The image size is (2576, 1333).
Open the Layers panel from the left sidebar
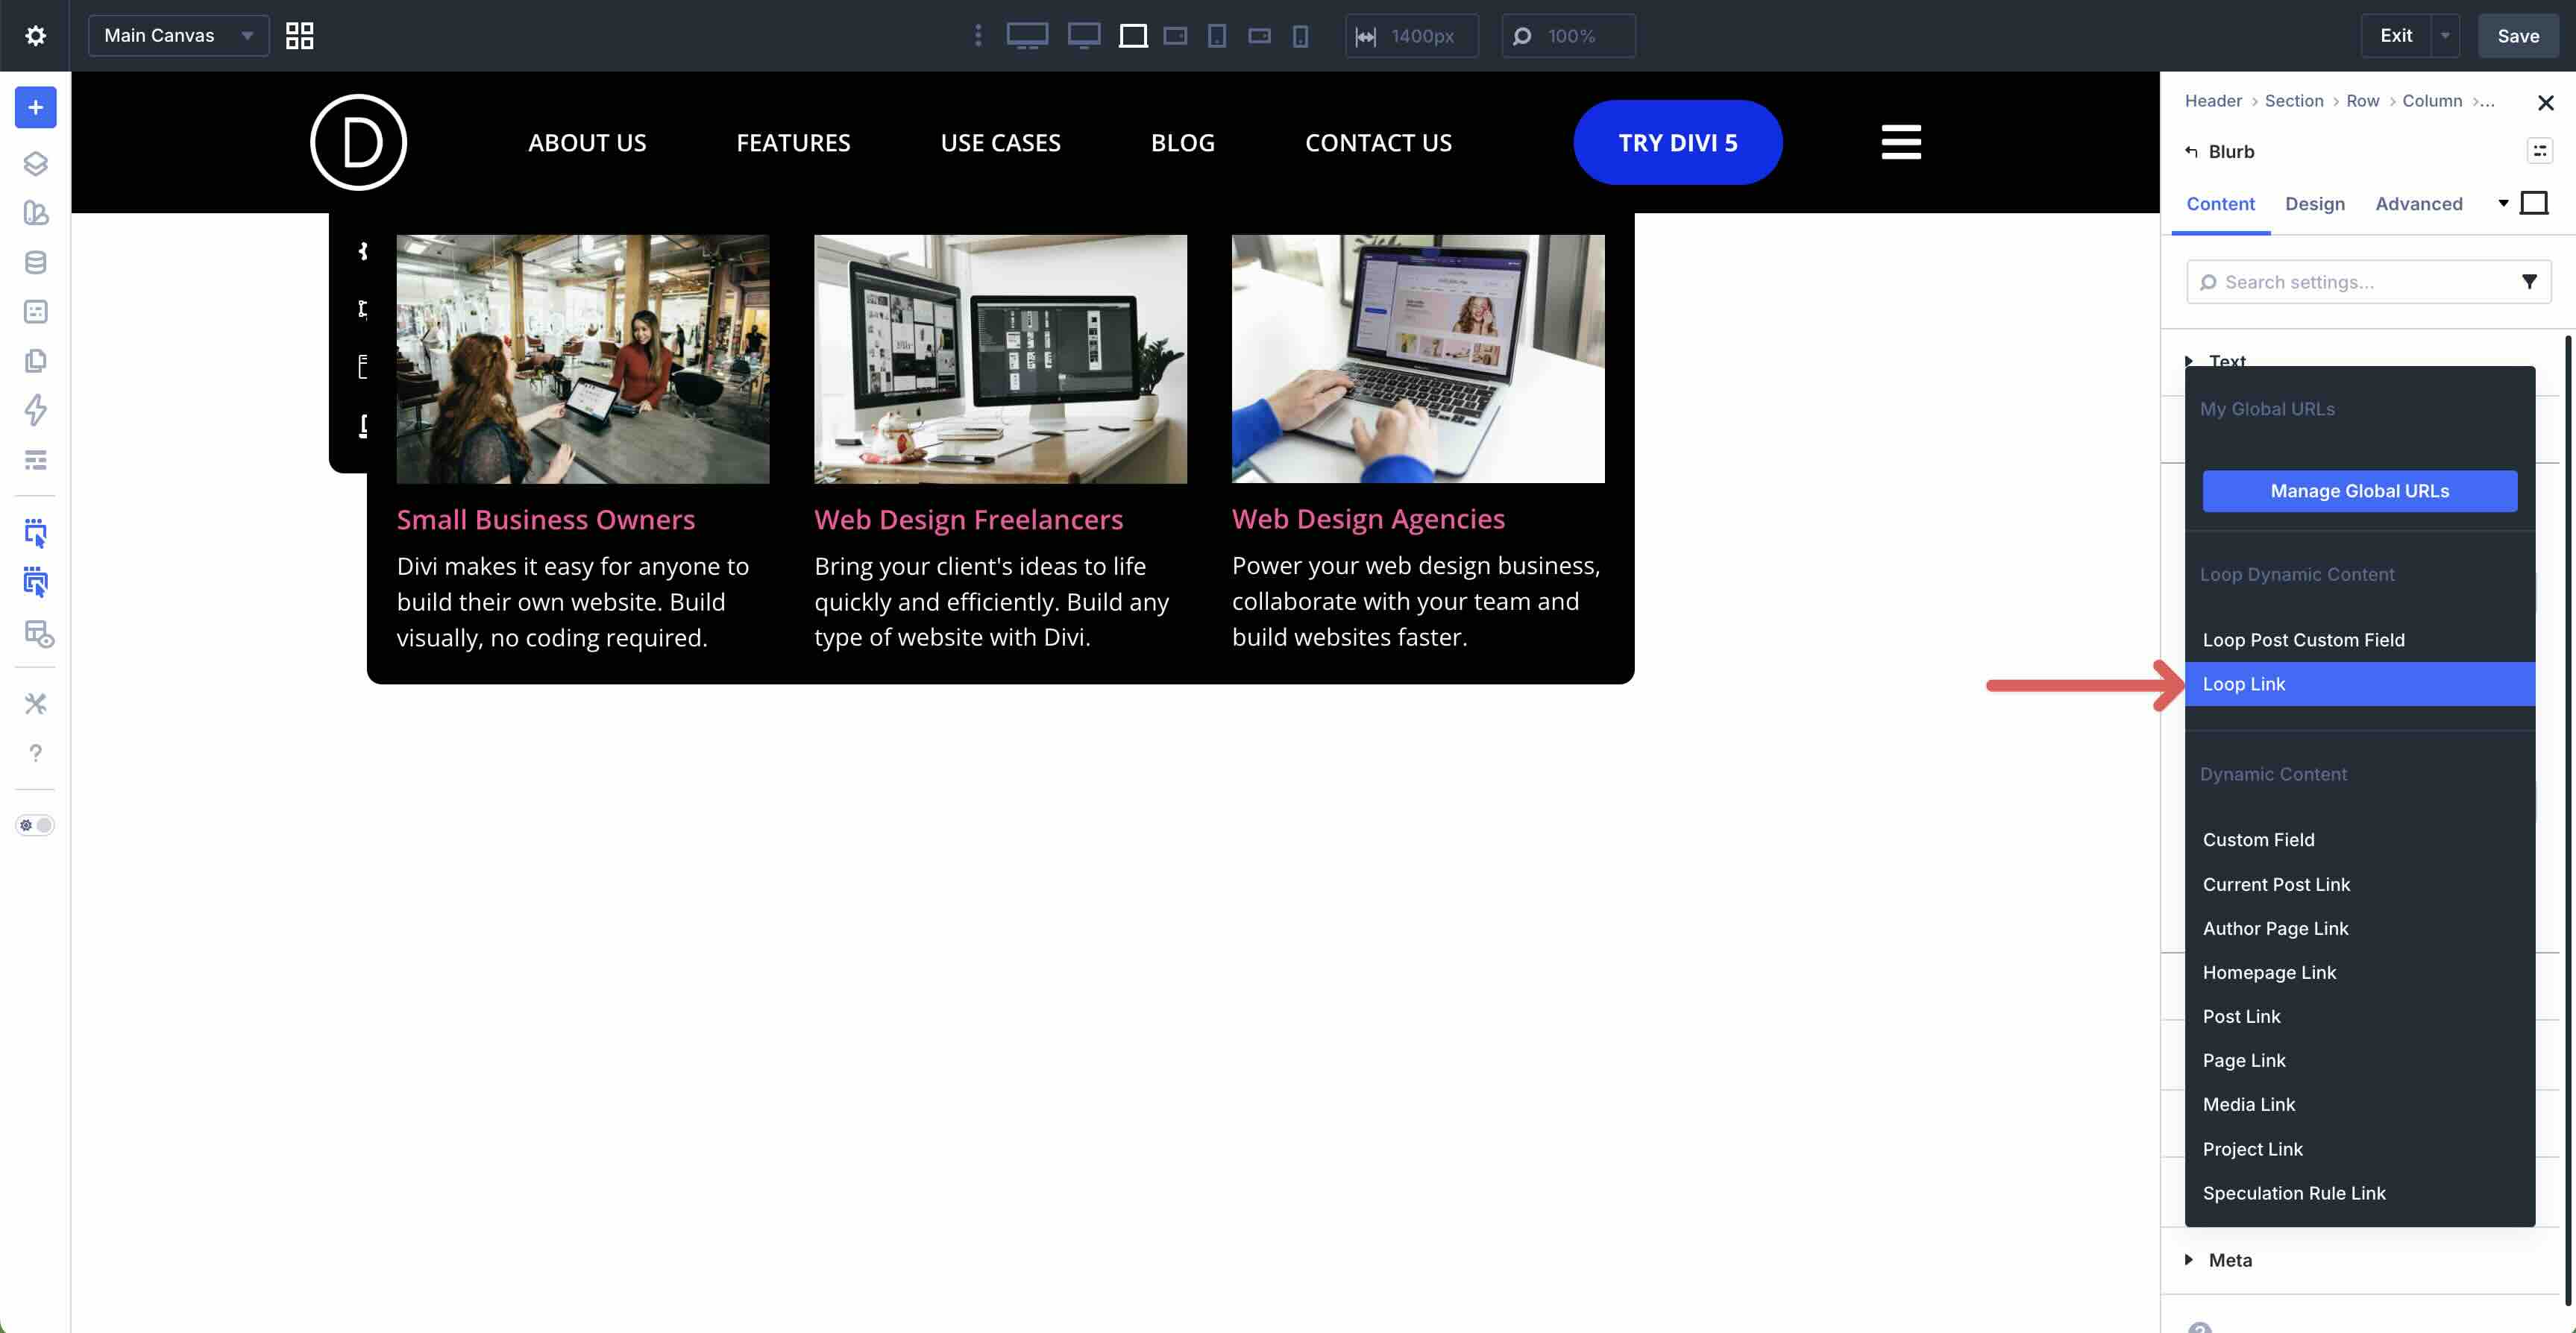click(36, 164)
